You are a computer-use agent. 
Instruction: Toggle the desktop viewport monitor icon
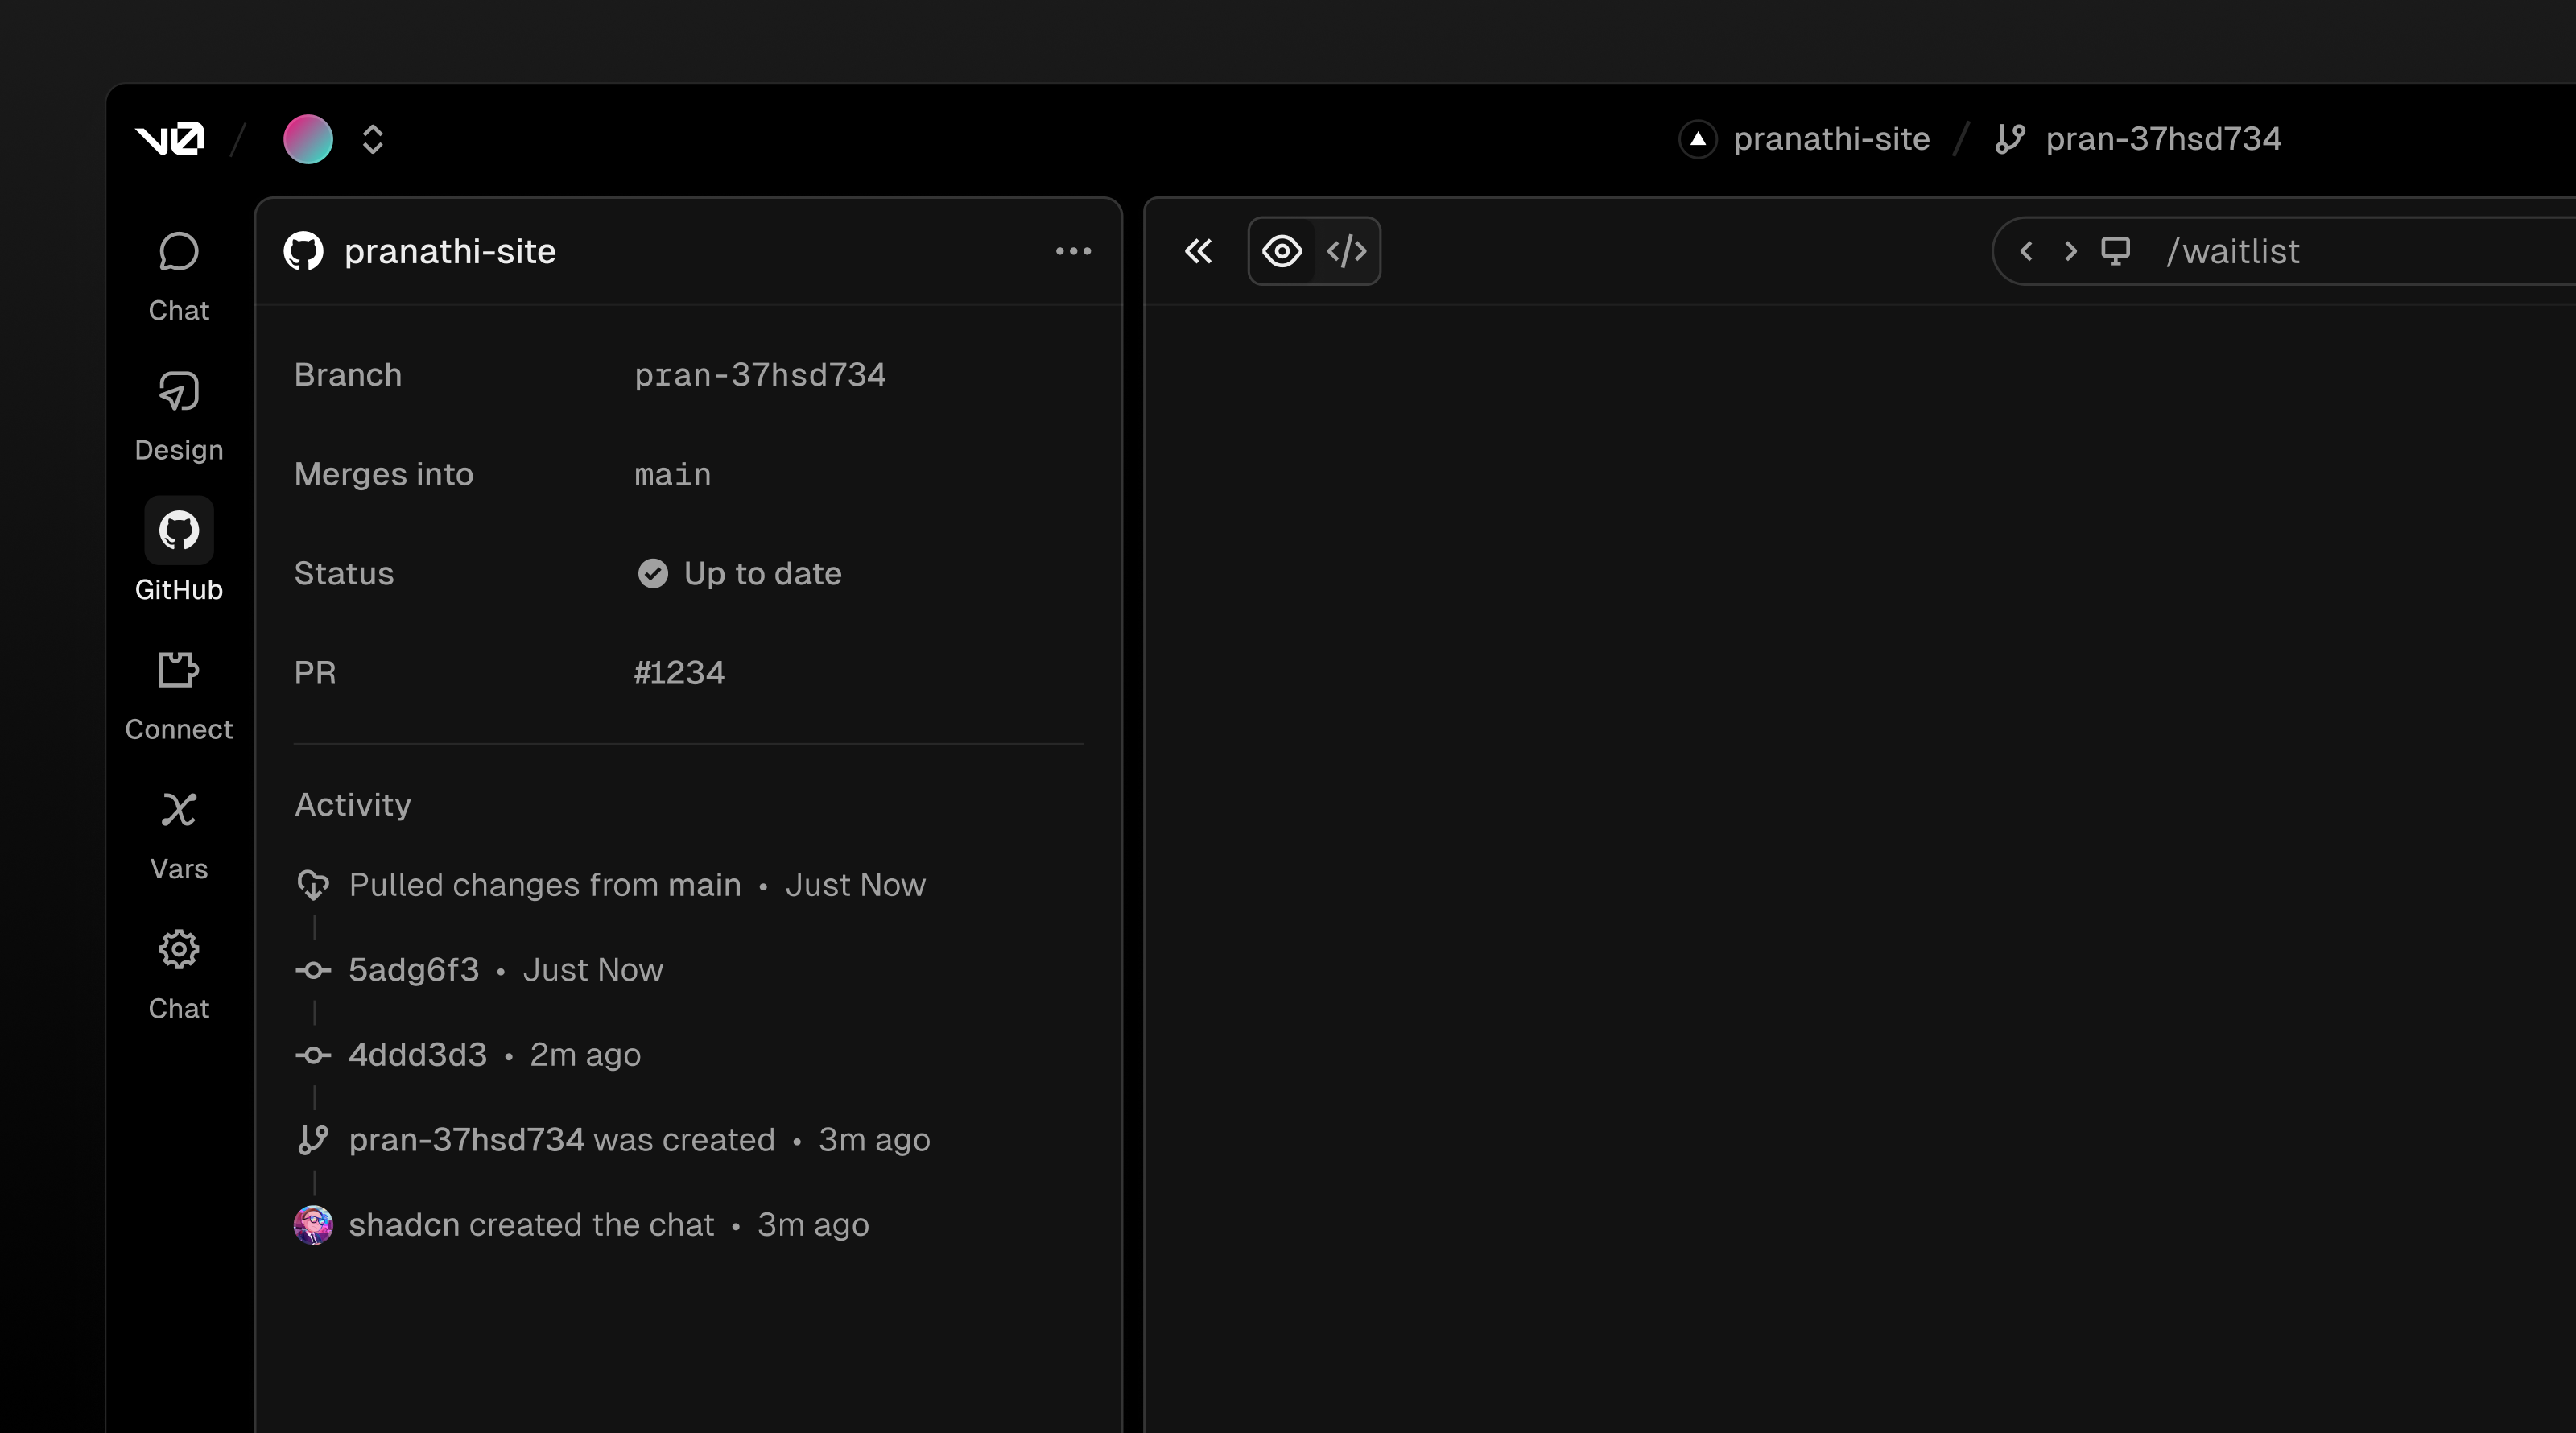(x=2117, y=251)
